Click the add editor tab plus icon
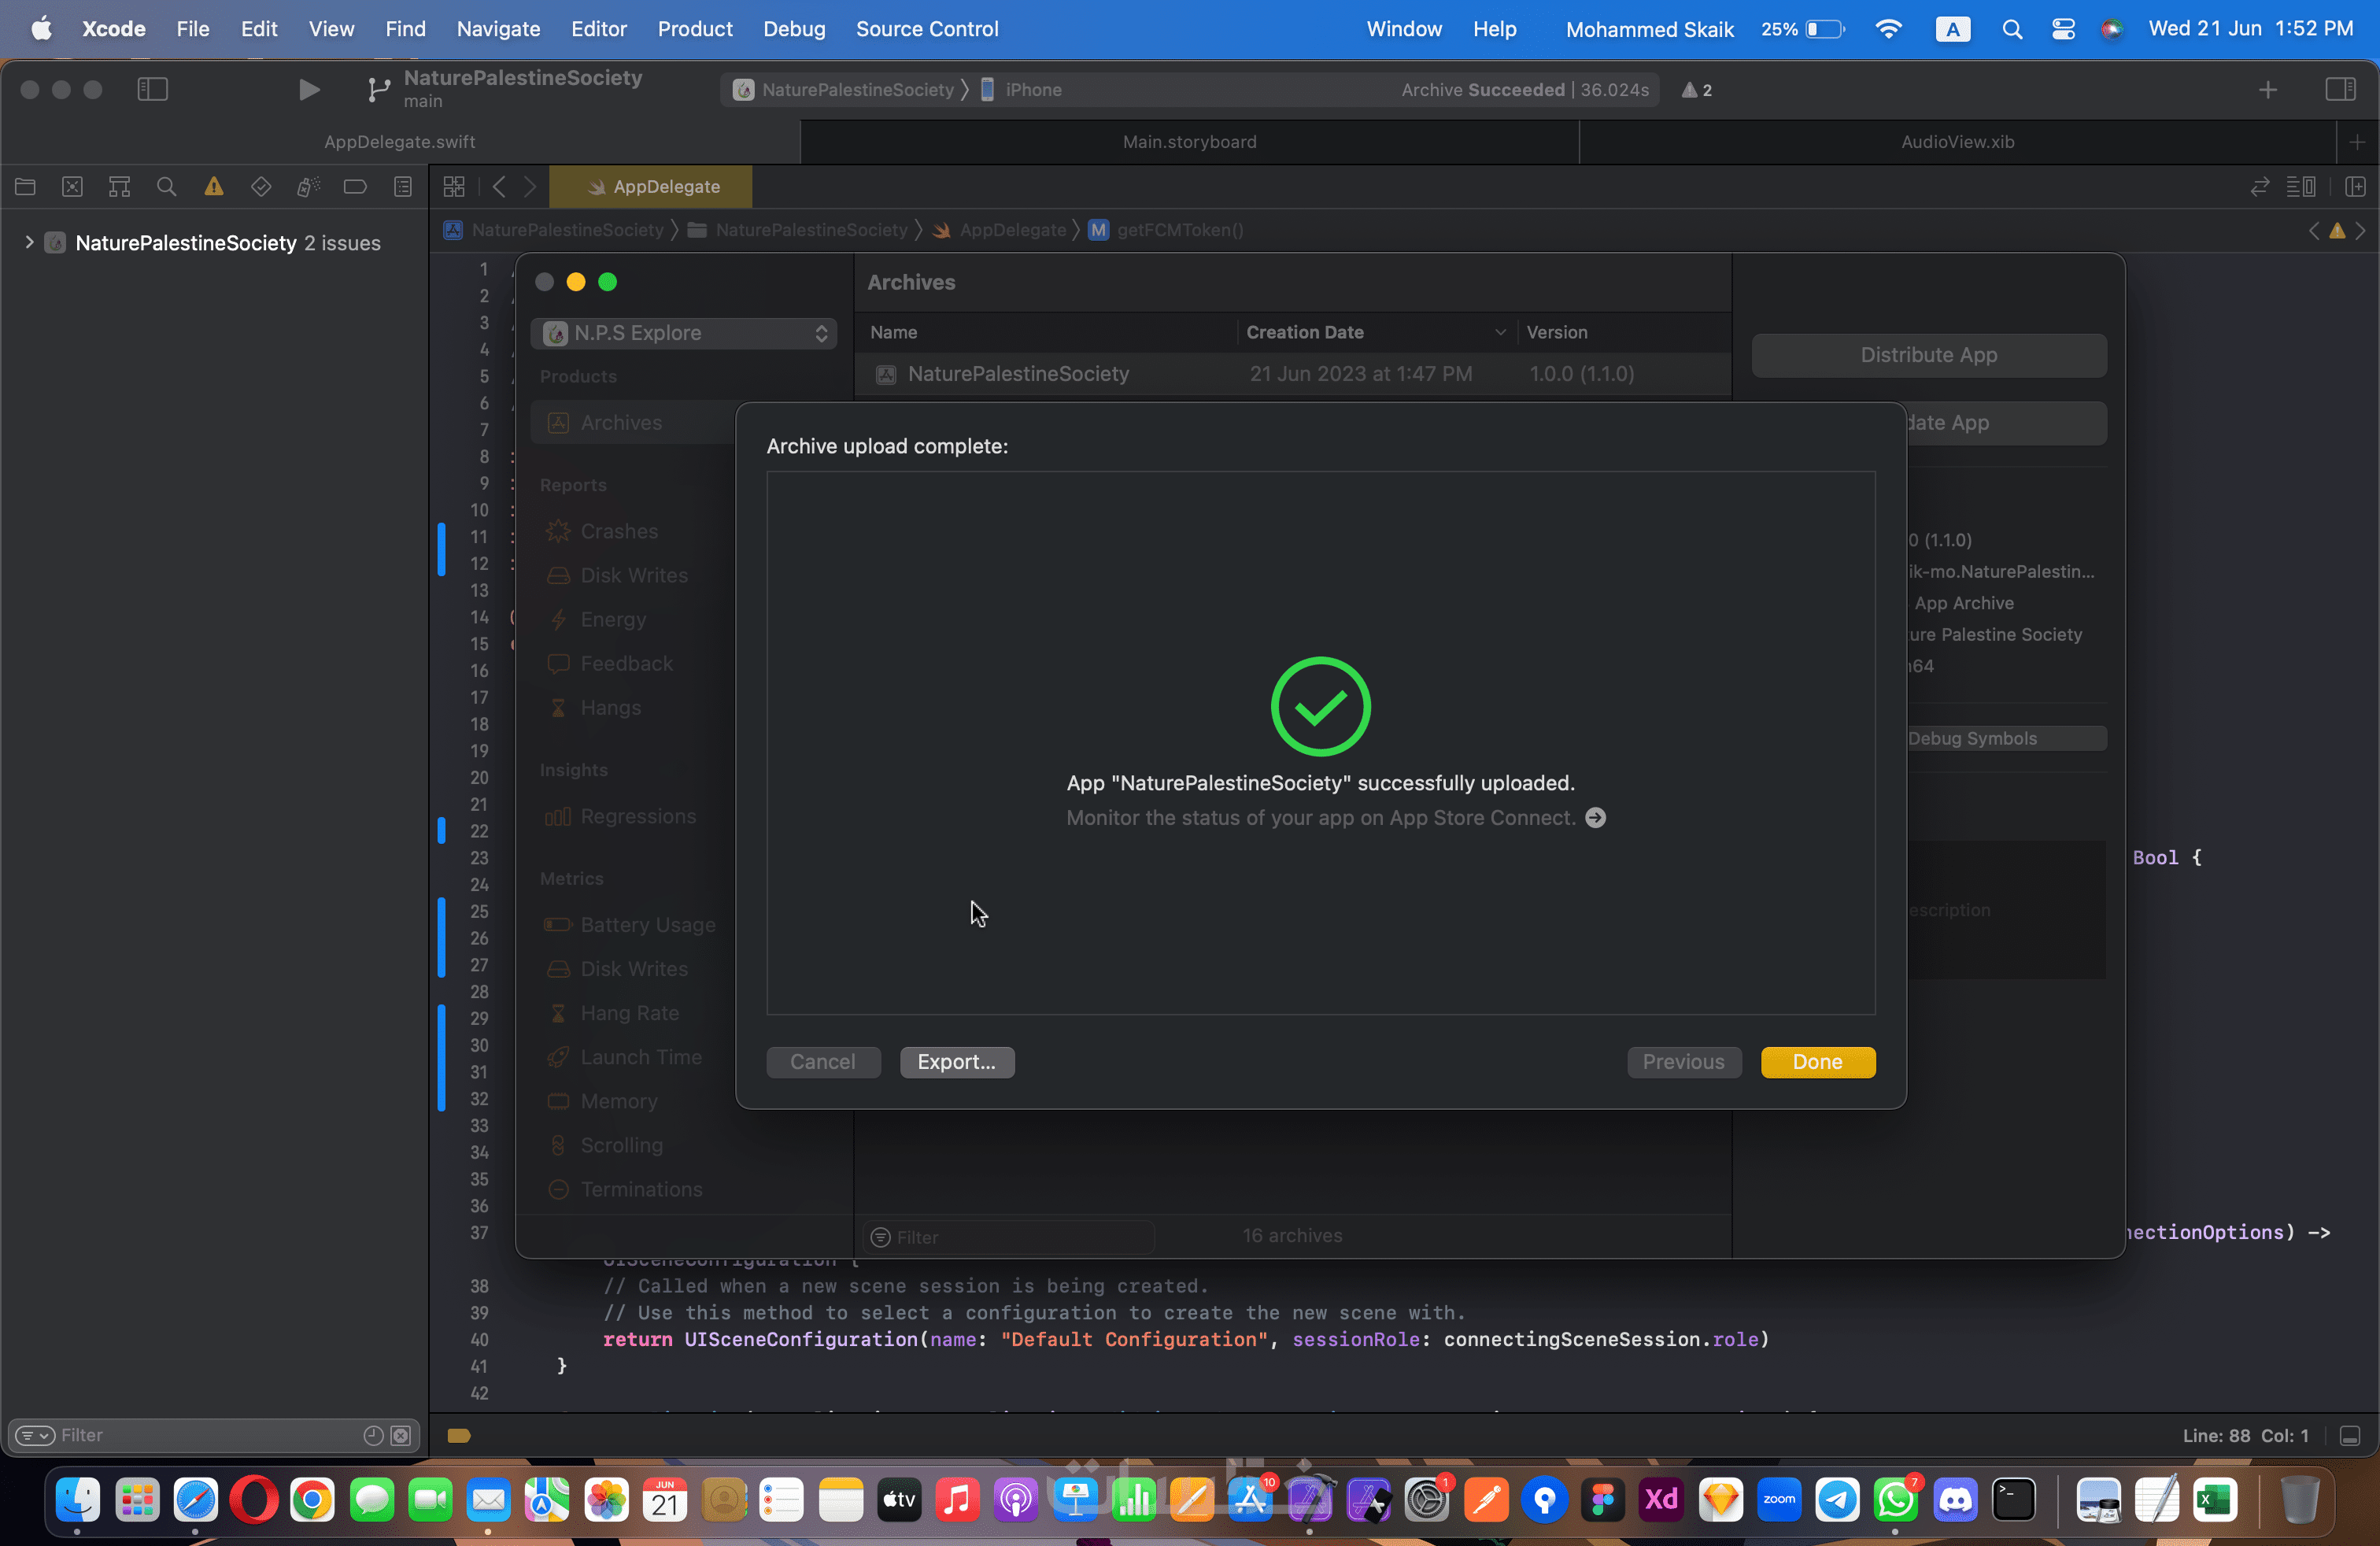The width and height of the screenshot is (2380, 1546). (x=2357, y=142)
